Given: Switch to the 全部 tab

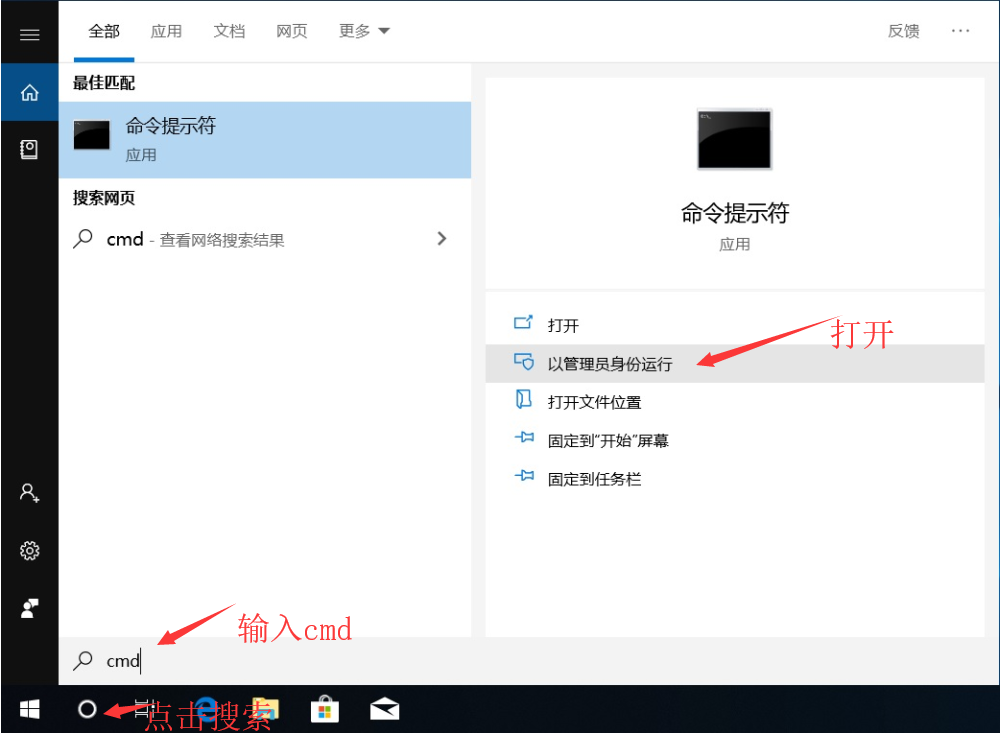Looking at the screenshot, I should tap(104, 31).
